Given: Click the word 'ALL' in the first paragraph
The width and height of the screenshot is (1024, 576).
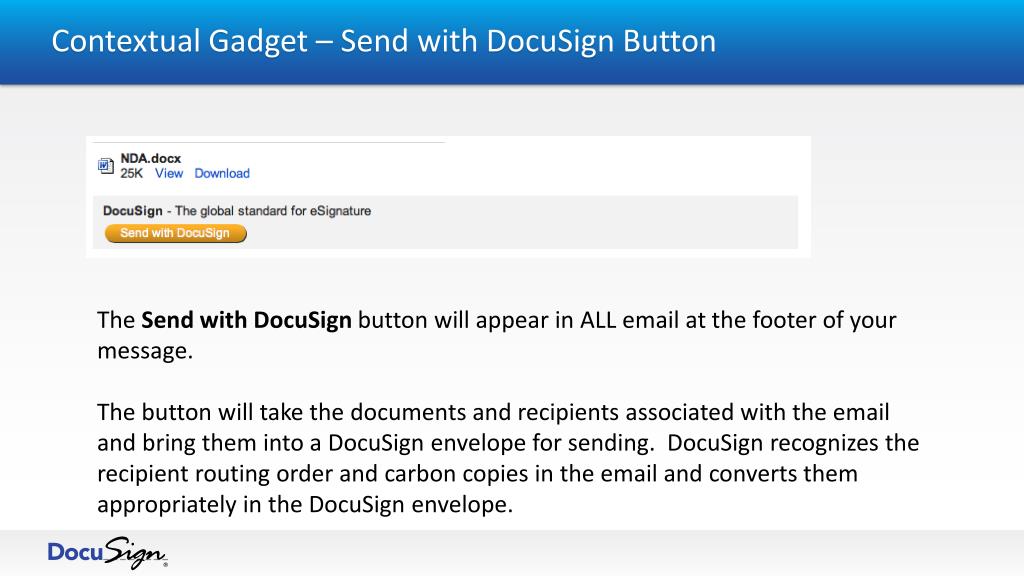Looking at the screenshot, I should point(598,320).
